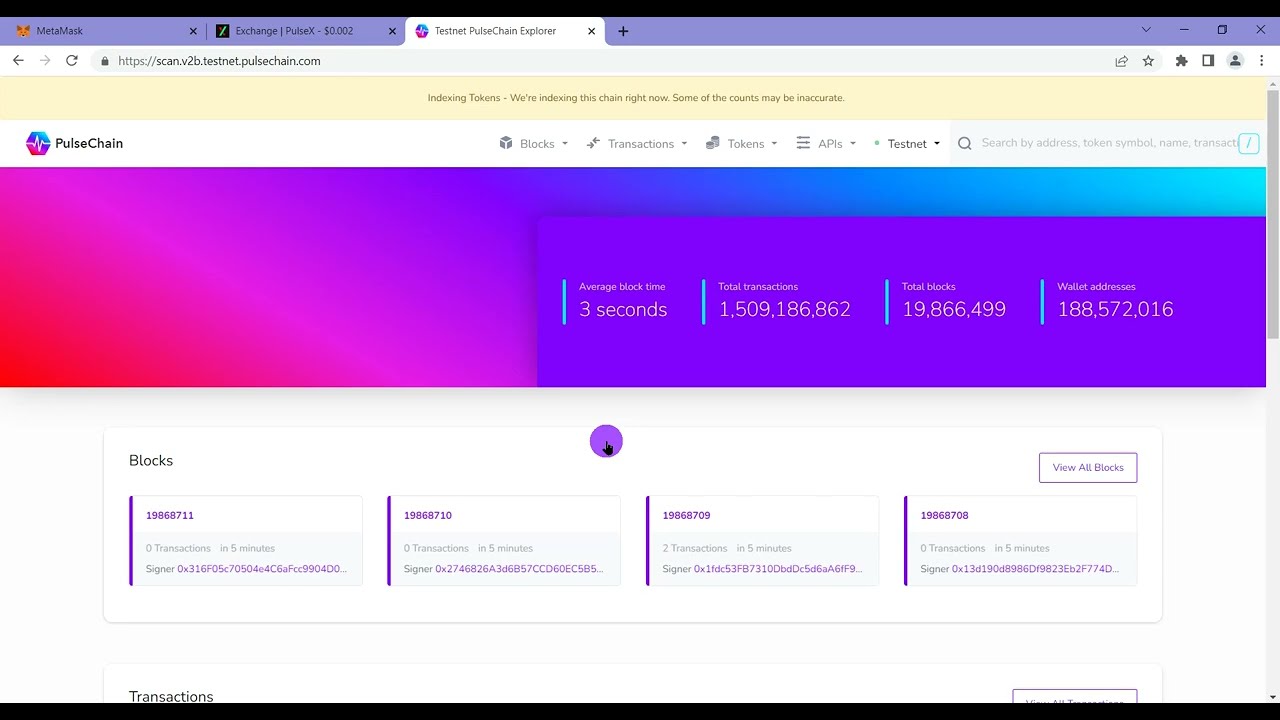The width and height of the screenshot is (1280, 720).
Task: Click the page vertical scrollbar thumb
Action: click(x=1273, y=213)
